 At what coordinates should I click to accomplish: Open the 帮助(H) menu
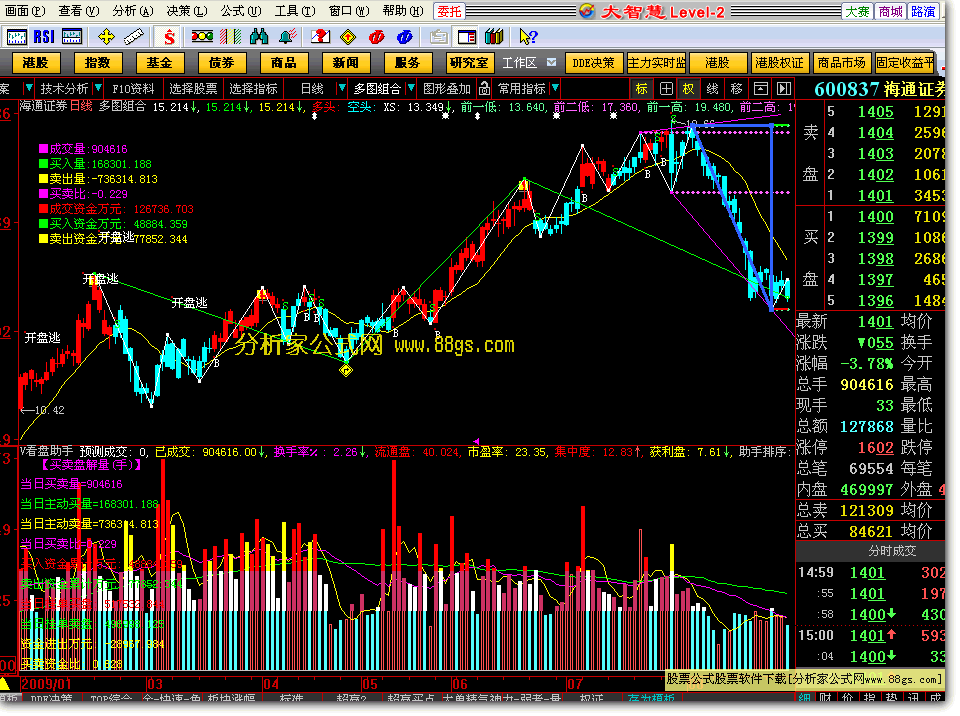pos(403,11)
